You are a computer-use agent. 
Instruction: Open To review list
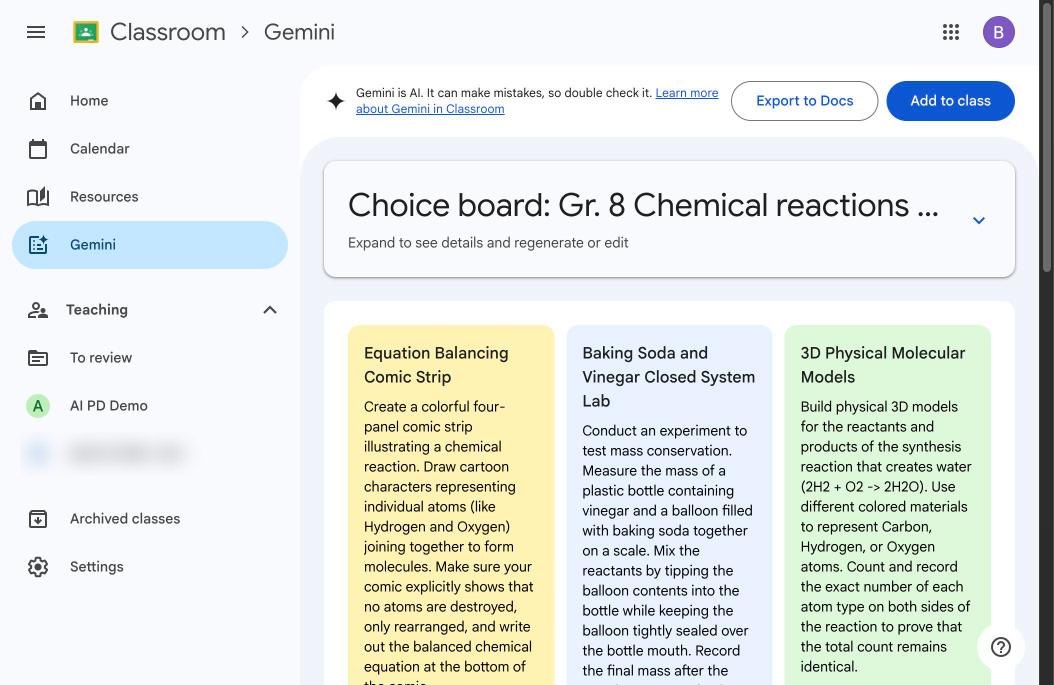point(149,358)
